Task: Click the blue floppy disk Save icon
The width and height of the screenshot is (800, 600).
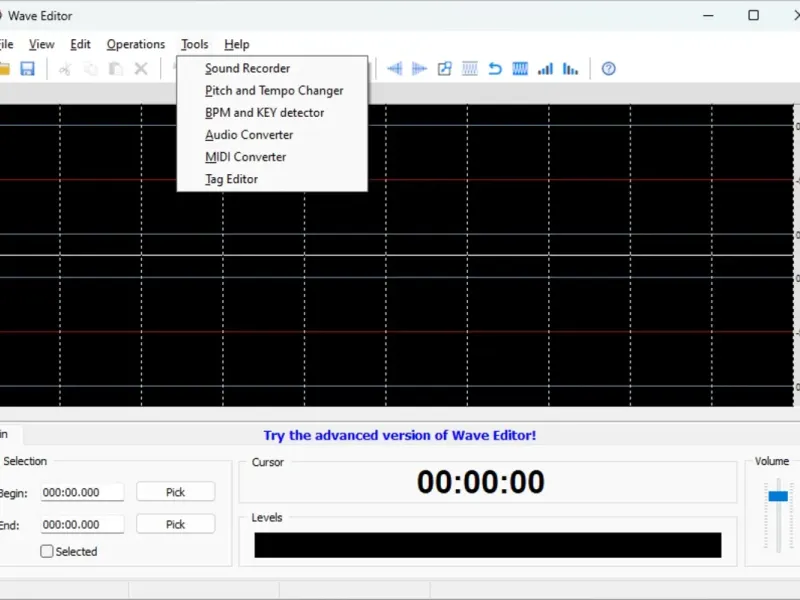Action: 28,69
